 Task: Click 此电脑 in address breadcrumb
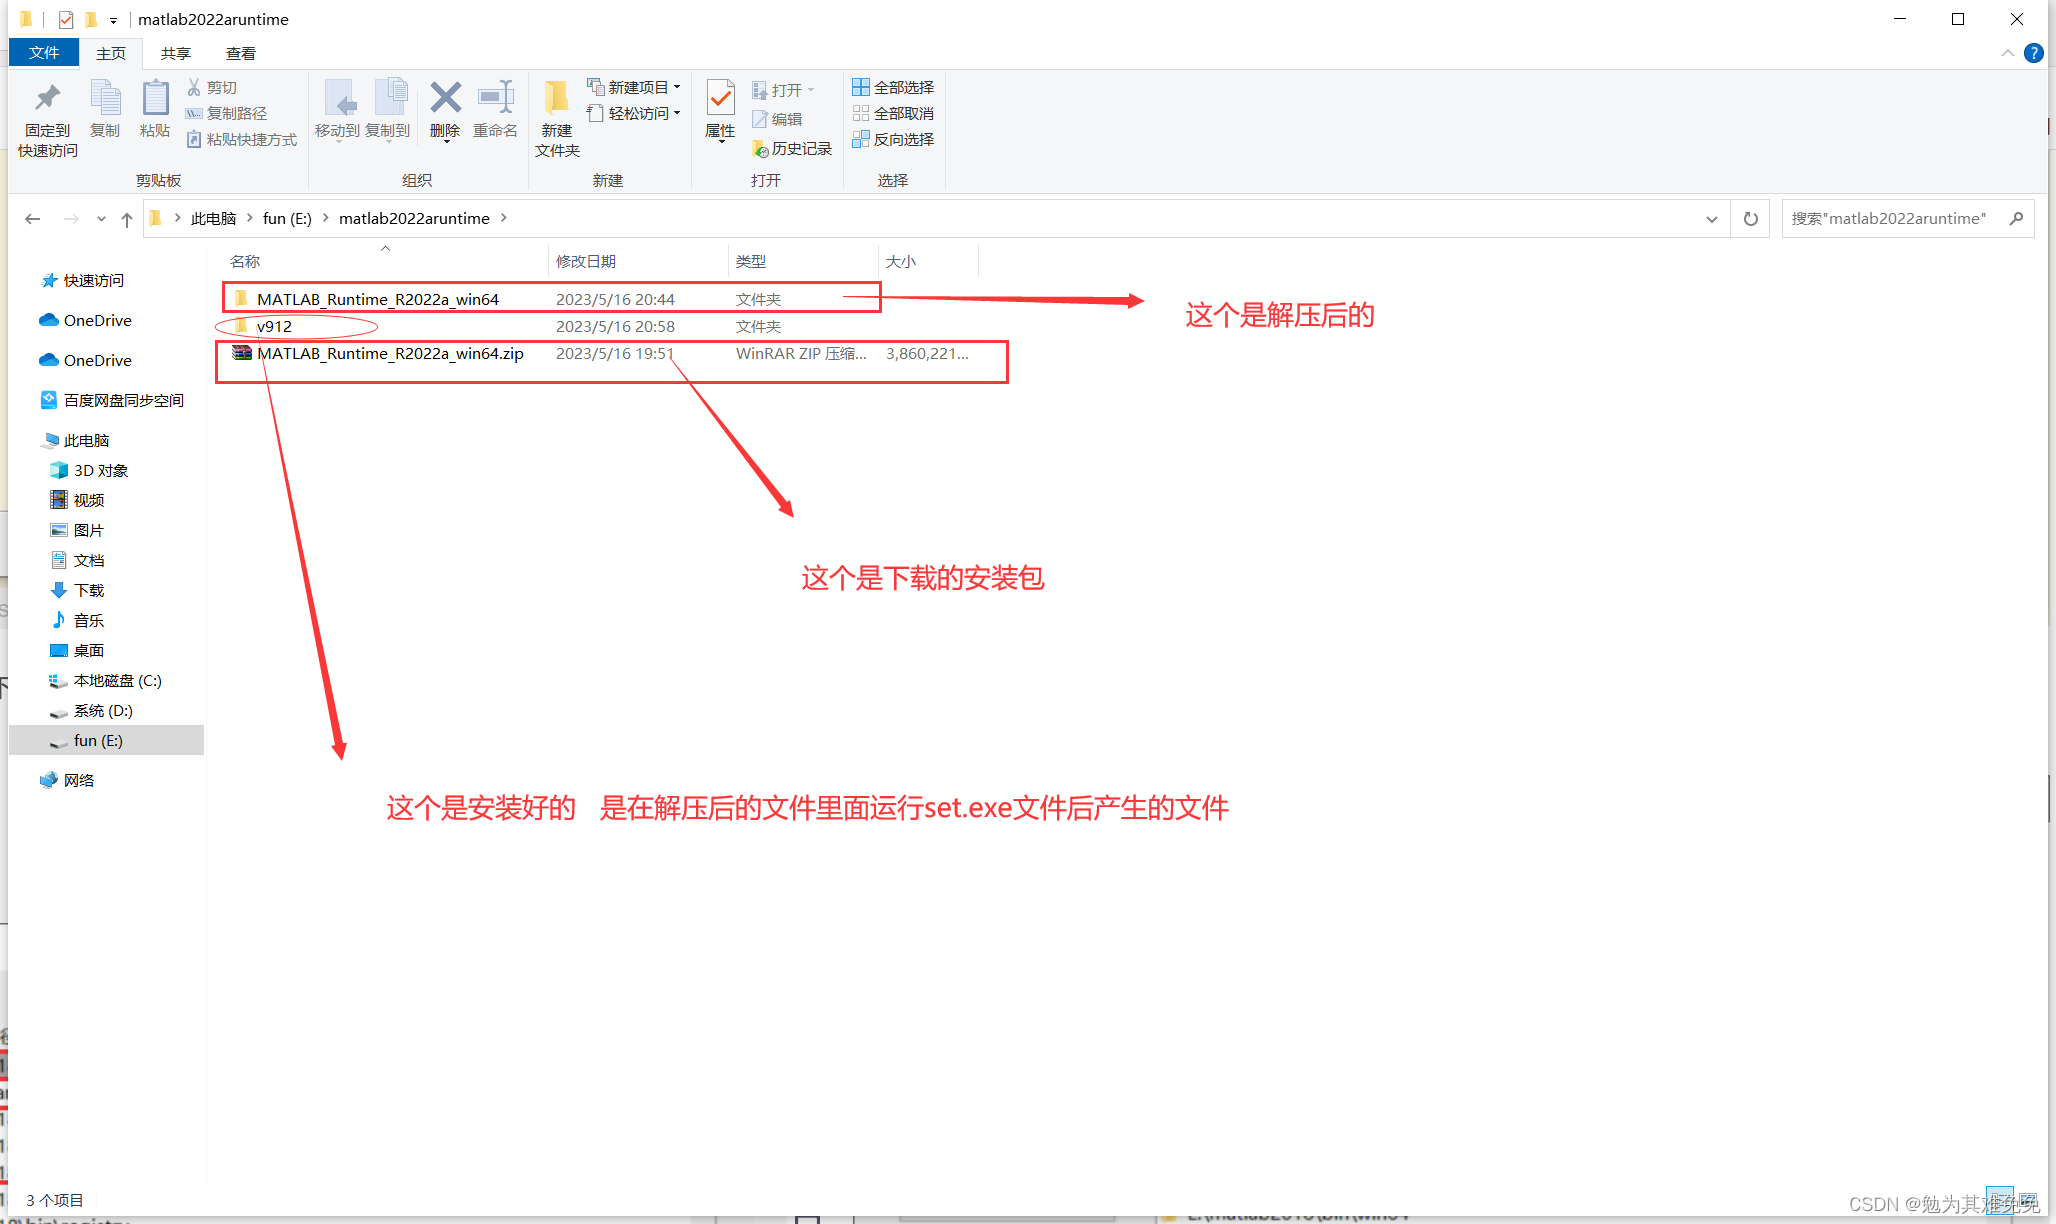213,219
